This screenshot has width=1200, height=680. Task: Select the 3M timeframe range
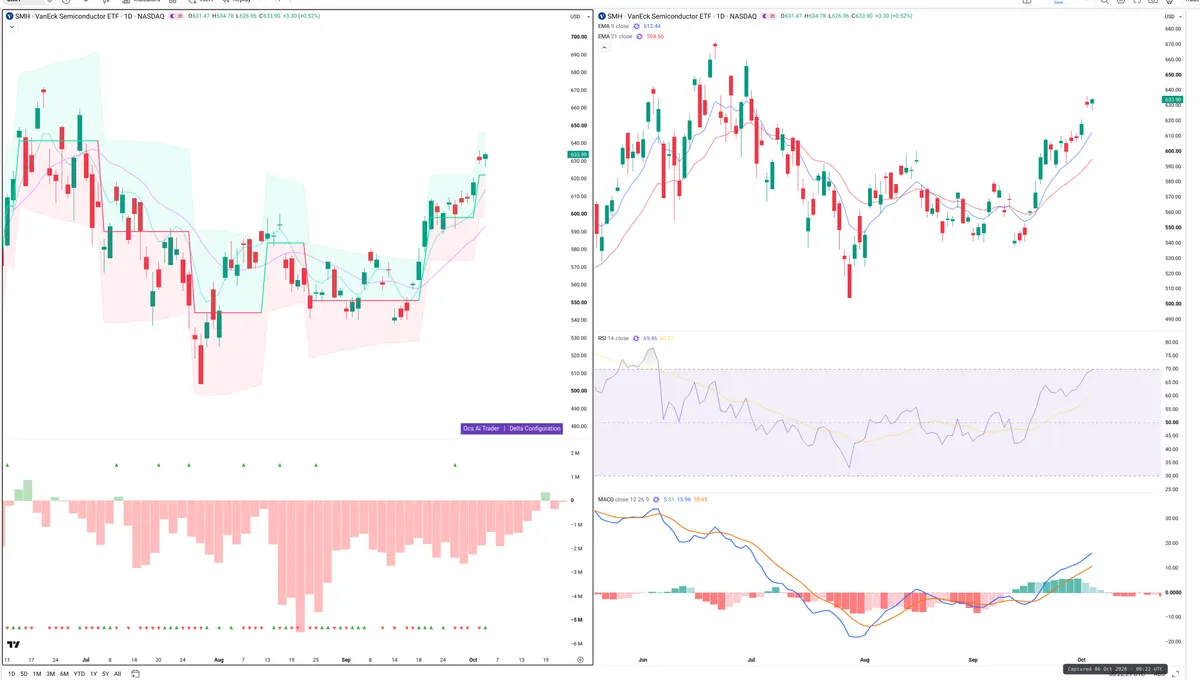tap(51, 674)
